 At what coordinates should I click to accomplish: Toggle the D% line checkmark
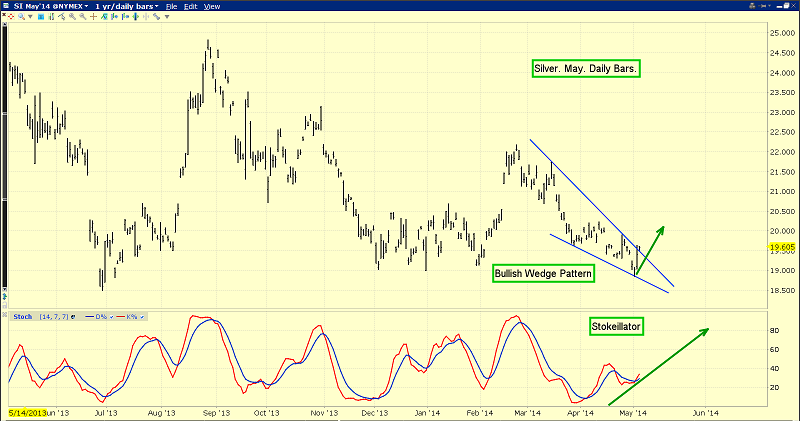112,317
